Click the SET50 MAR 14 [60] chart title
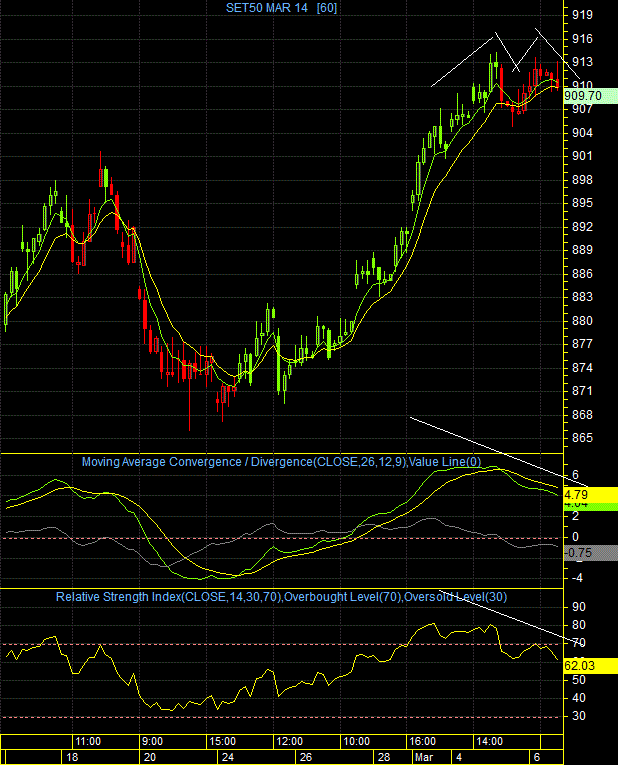The width and height of the screenshot is (618, 765). 281,8
